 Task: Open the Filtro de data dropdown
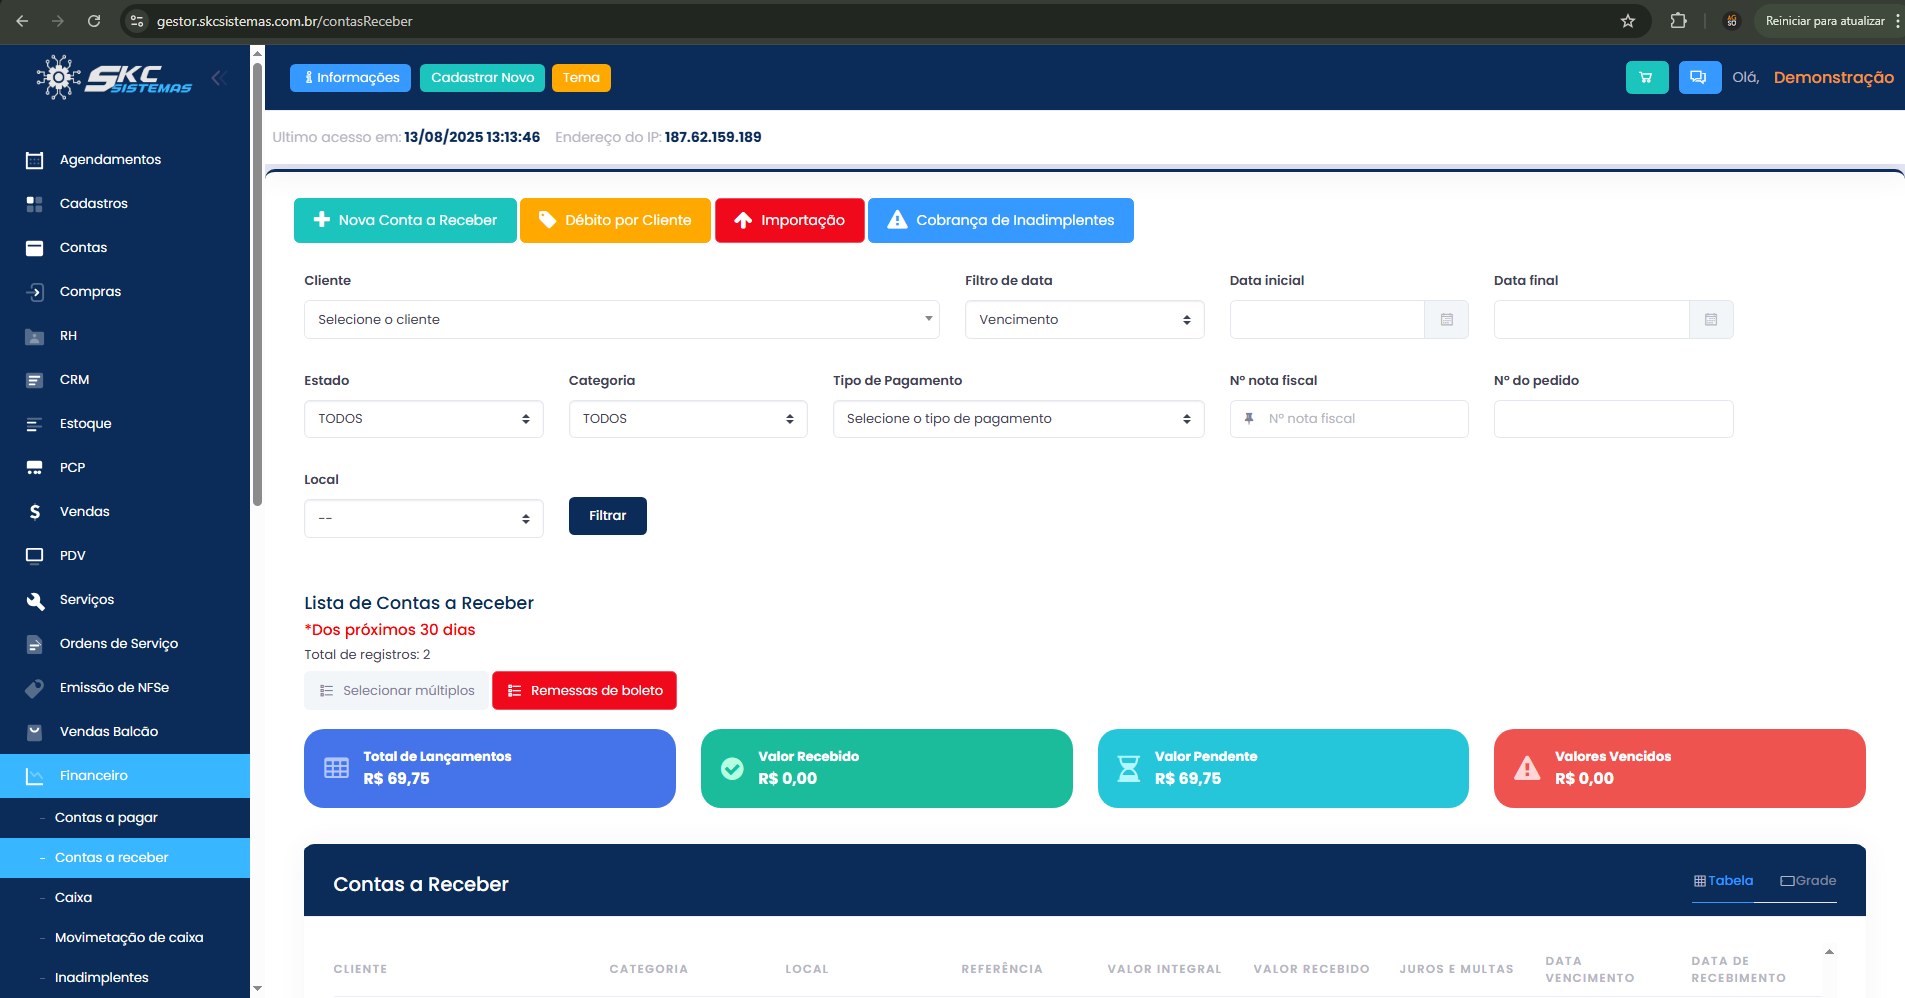[x=1084, y=320]
